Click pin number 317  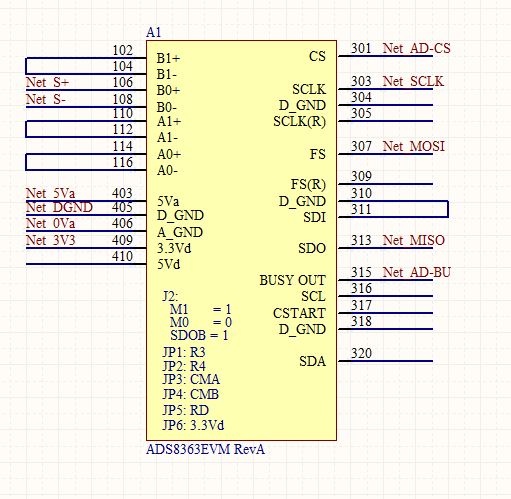pos(361,305)
